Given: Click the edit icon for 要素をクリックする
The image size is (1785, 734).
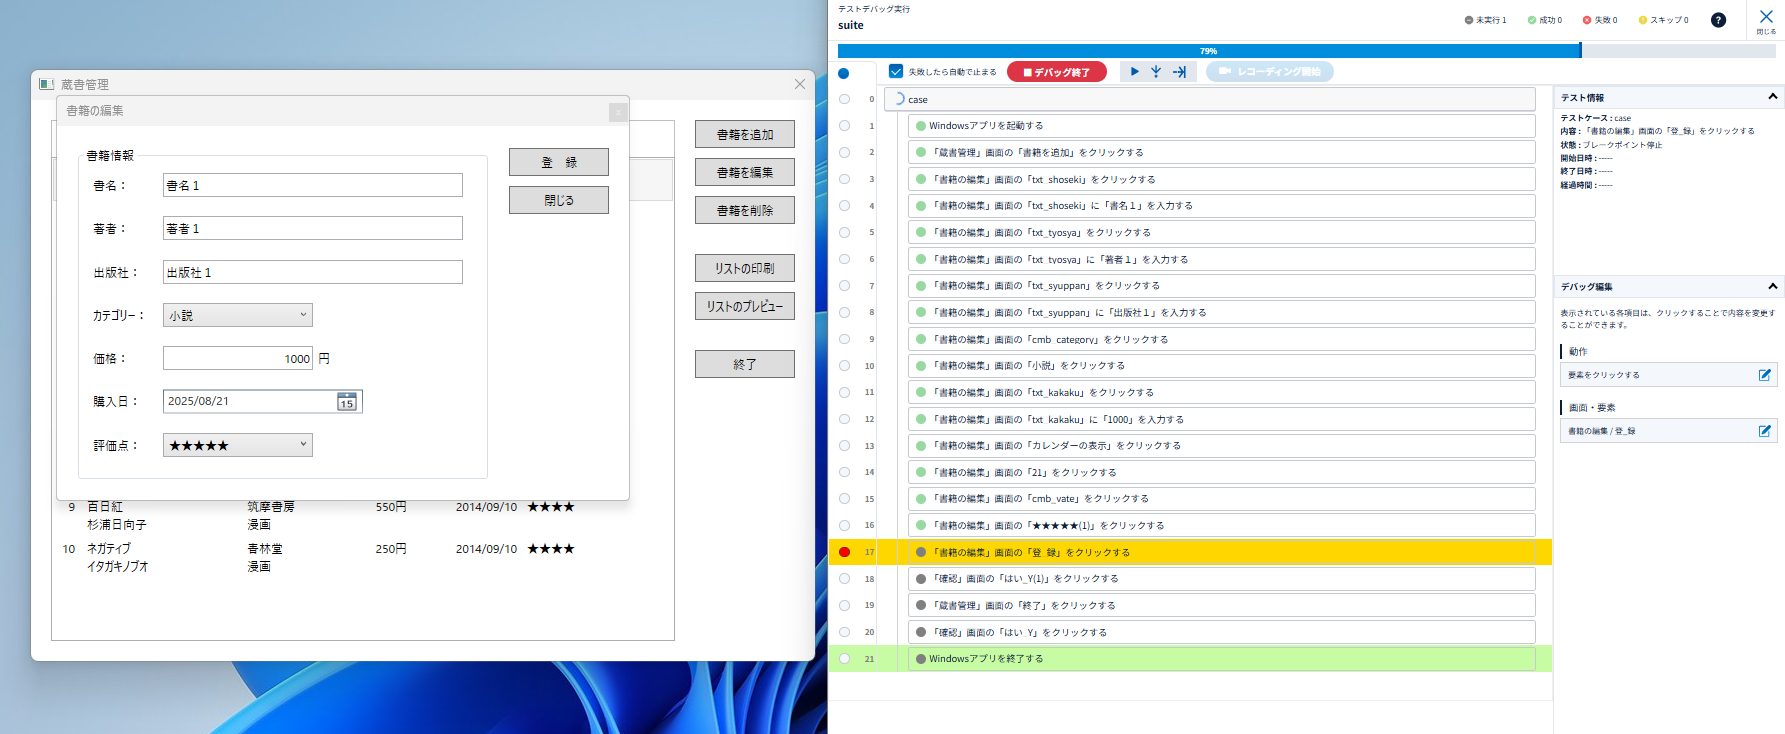Looking at the screenshot, I should 1764,375.
